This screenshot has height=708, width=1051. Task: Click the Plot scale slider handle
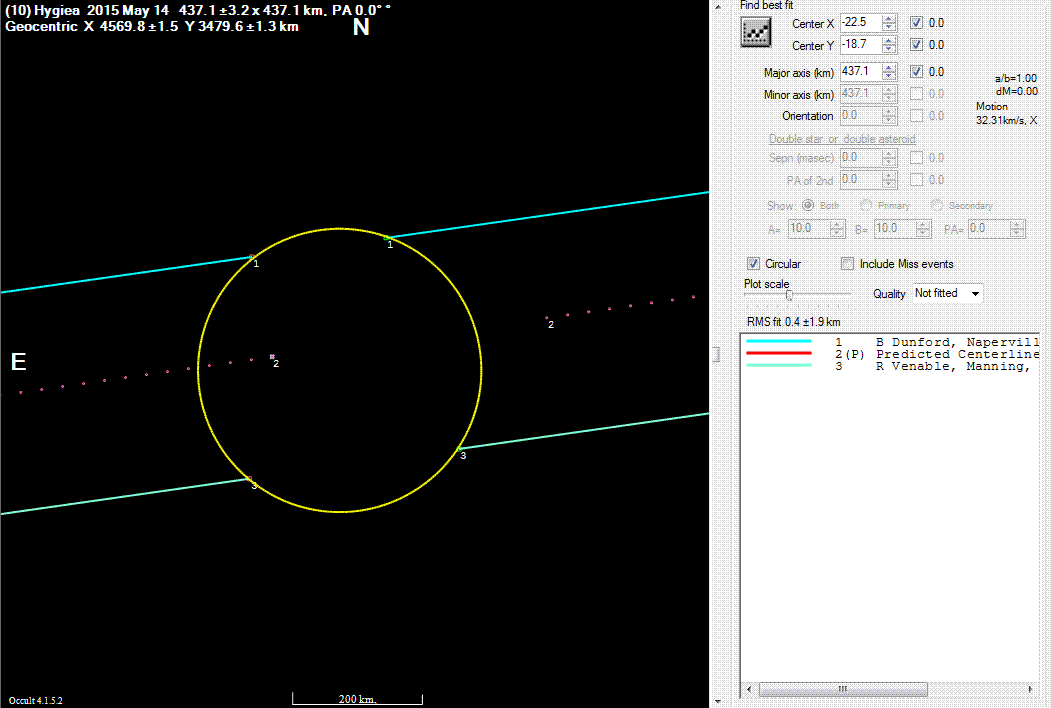point(790,295)
